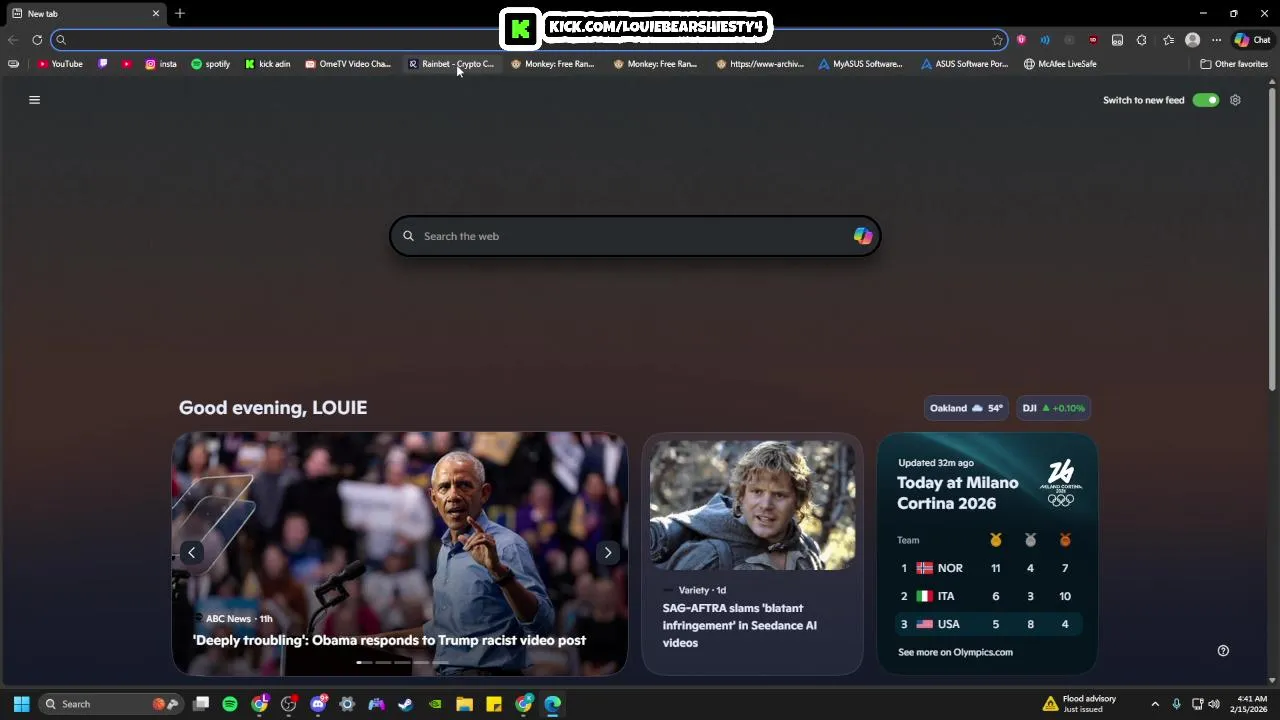Open the Oakland 54° weather widget
The image size is (1280, 720).
[x=966, y=408]
